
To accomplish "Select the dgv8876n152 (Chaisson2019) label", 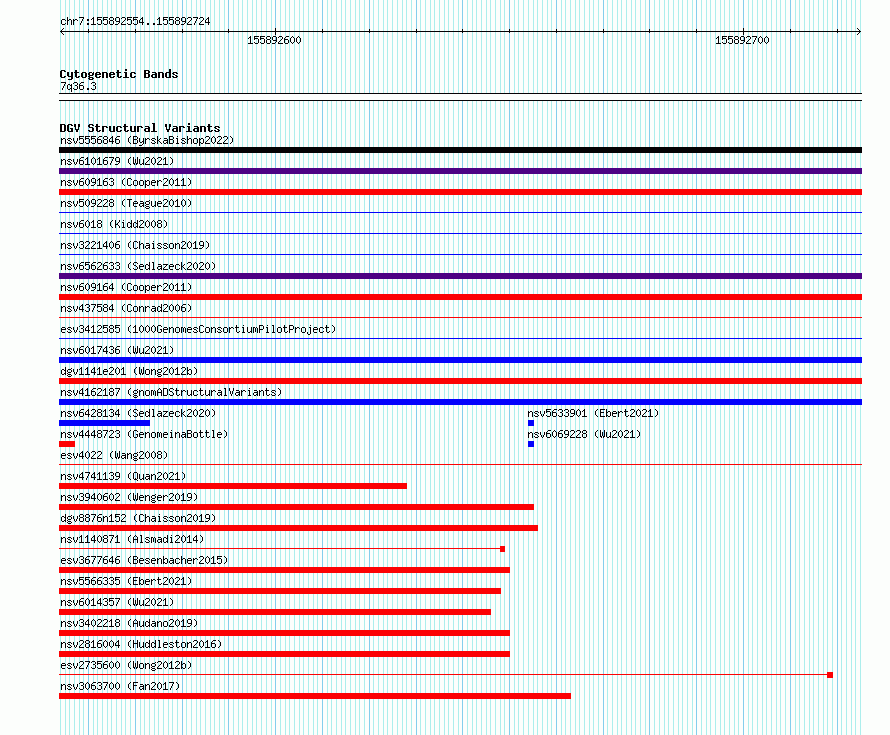I will 138,518.
